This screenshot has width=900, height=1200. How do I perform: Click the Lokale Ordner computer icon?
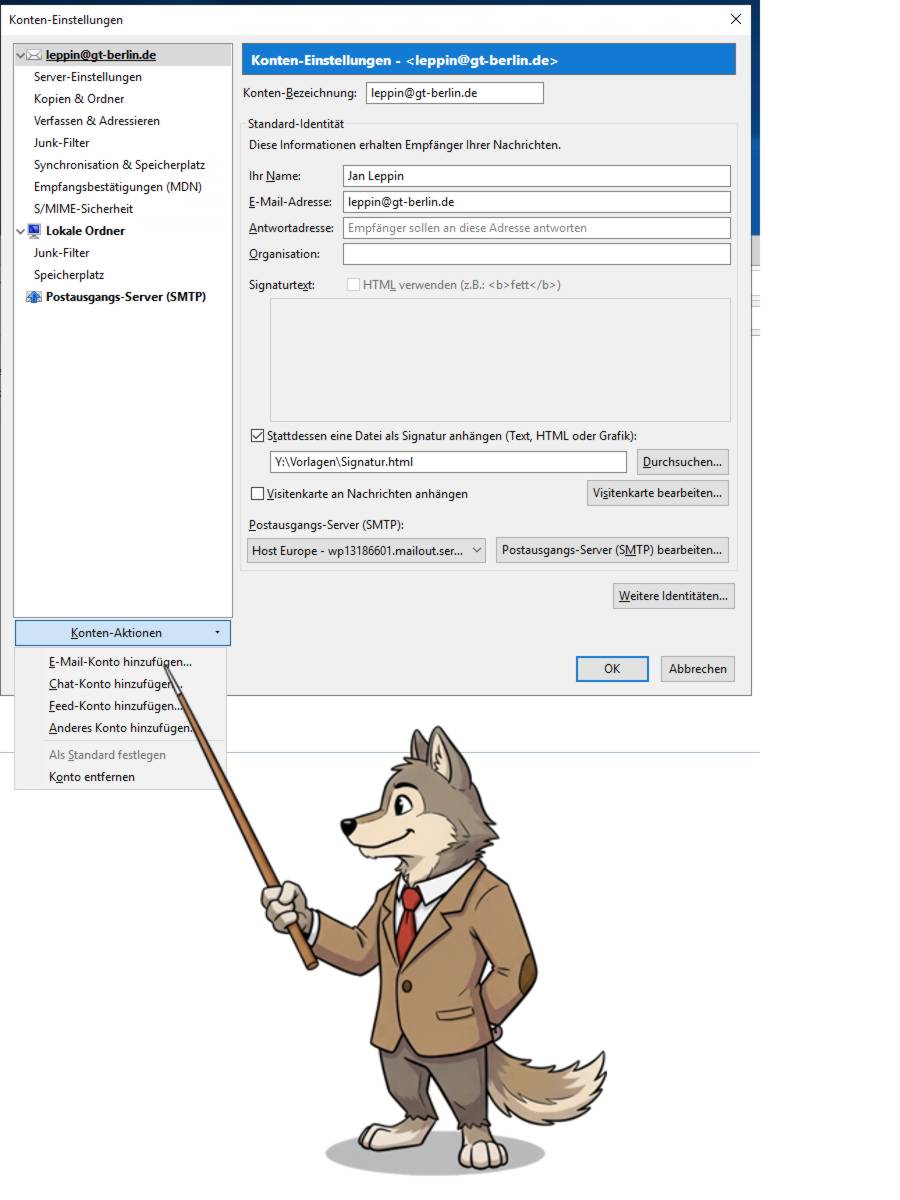click(x=35, y=231)
